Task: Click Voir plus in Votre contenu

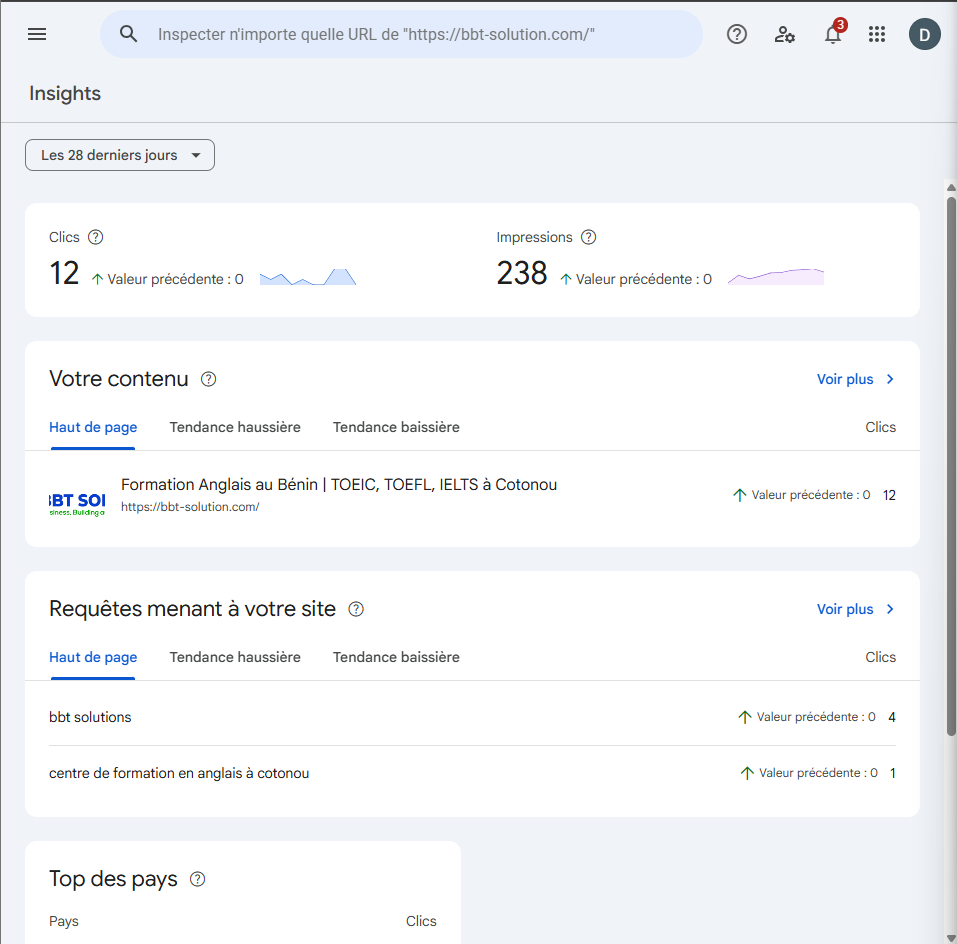Action: coord(856,380)
